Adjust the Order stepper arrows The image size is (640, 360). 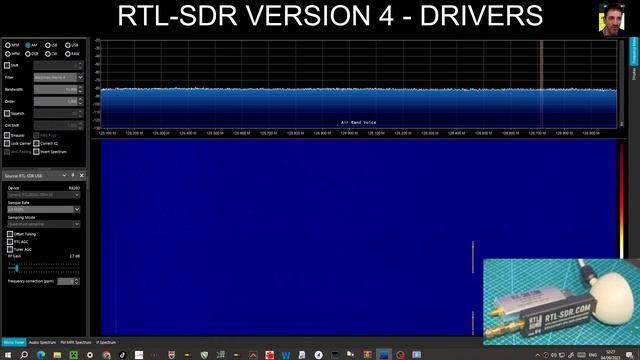click(80, 101)
